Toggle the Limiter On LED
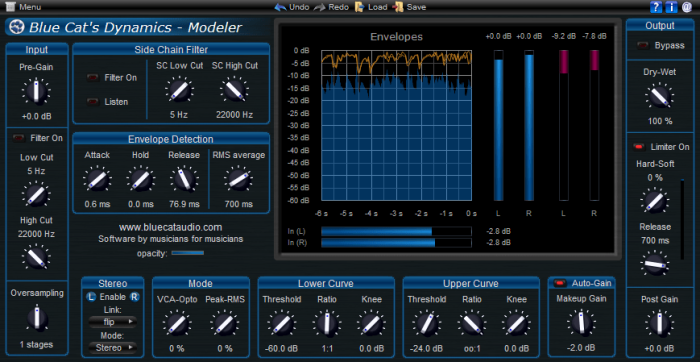 [638, 147]
